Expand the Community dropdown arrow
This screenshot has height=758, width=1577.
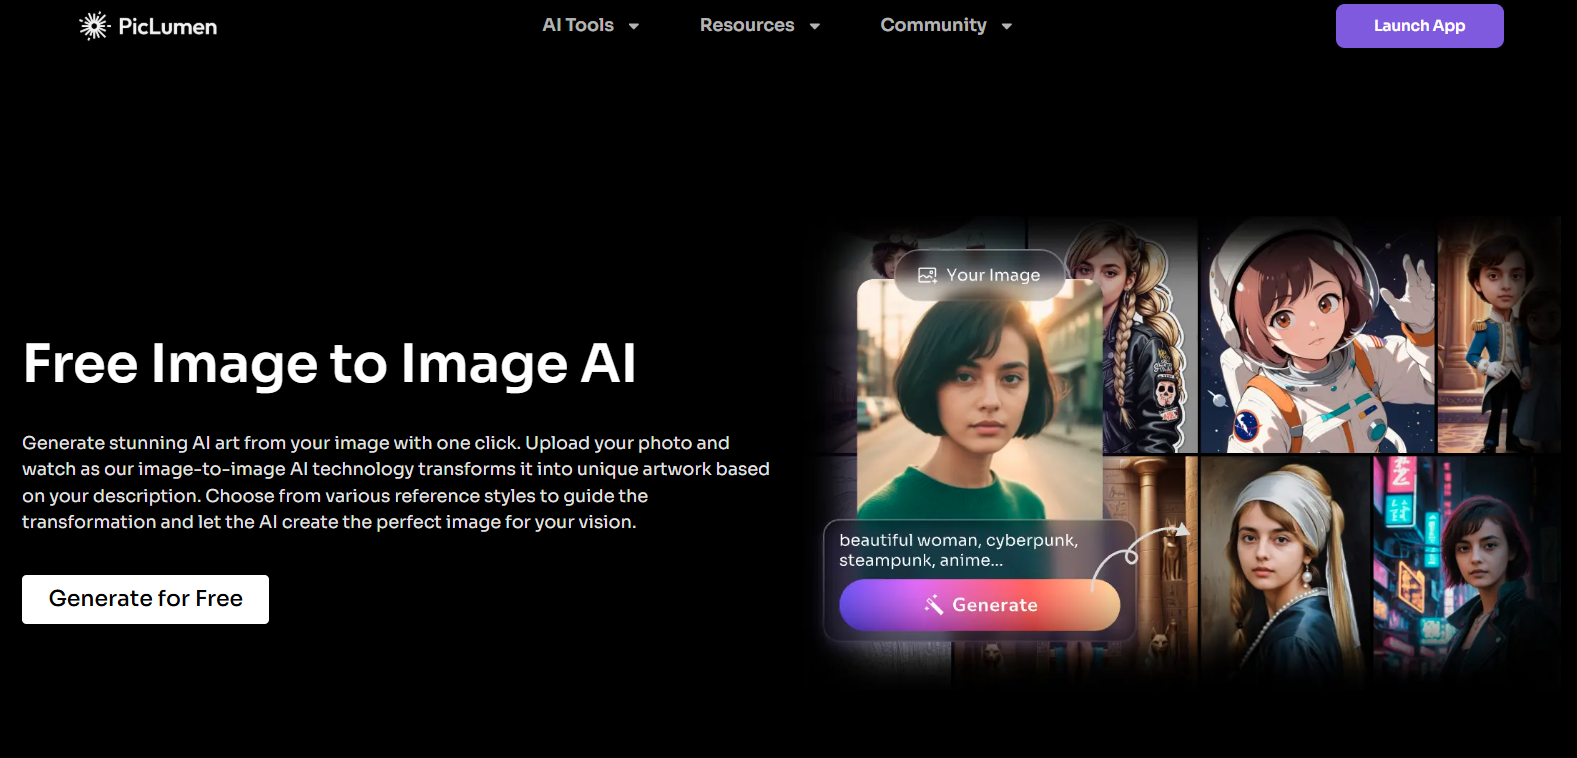pos(1006,26)
